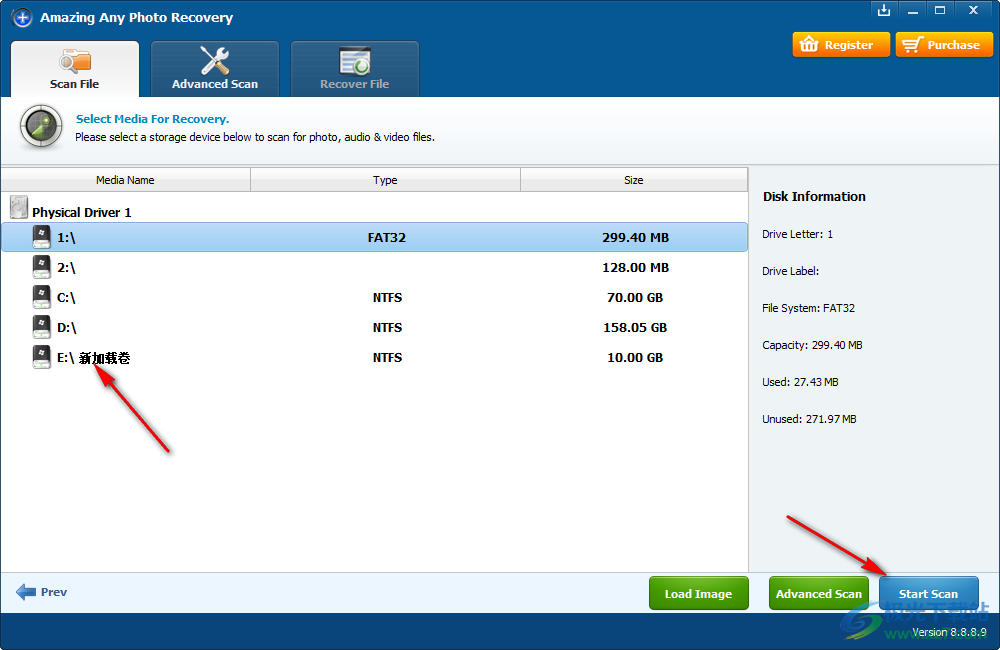
Task: Click the green Advanced Scan button
Action: pyautogui.click(x=818, y=593)
